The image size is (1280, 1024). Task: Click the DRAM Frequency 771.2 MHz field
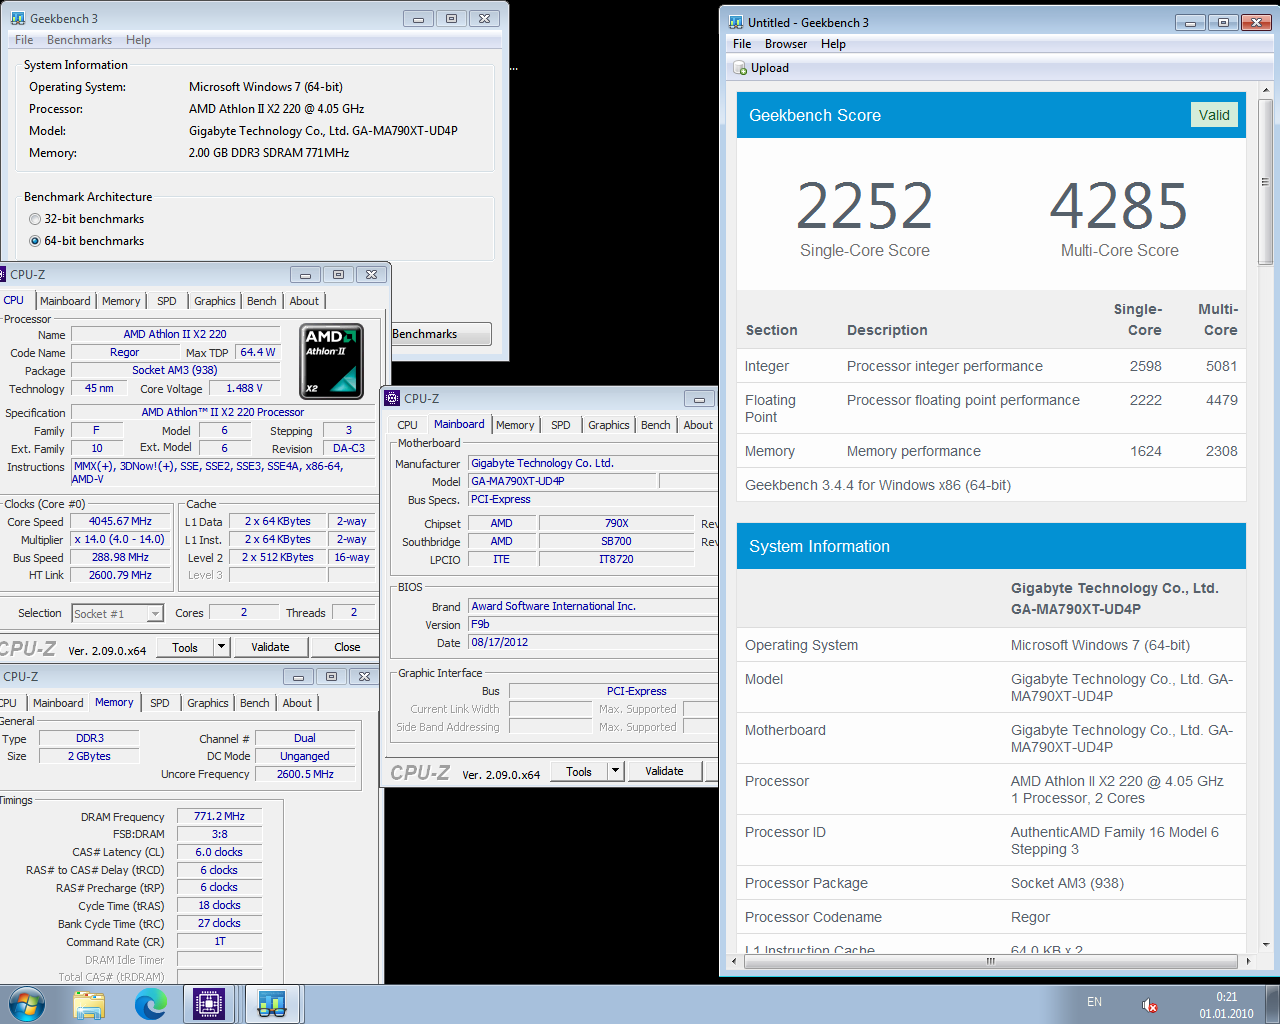[x=219, y=816]
